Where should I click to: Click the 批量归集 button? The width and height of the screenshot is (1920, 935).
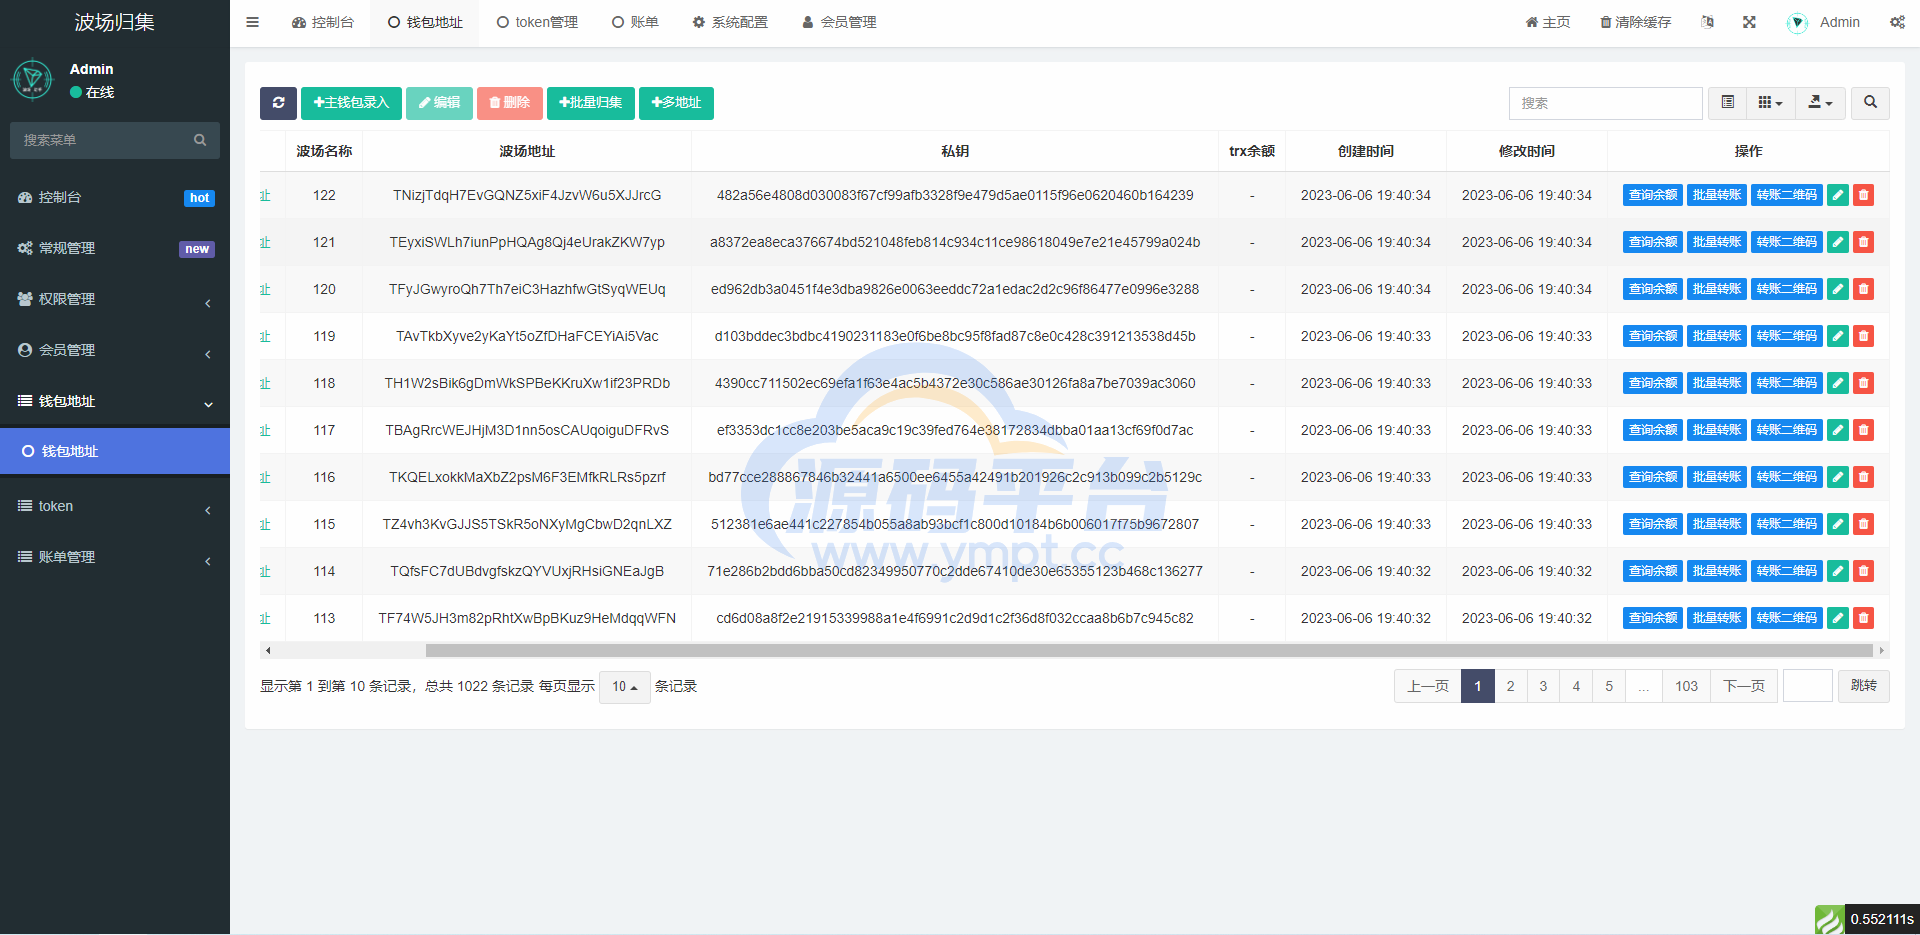tap(591, 103)
